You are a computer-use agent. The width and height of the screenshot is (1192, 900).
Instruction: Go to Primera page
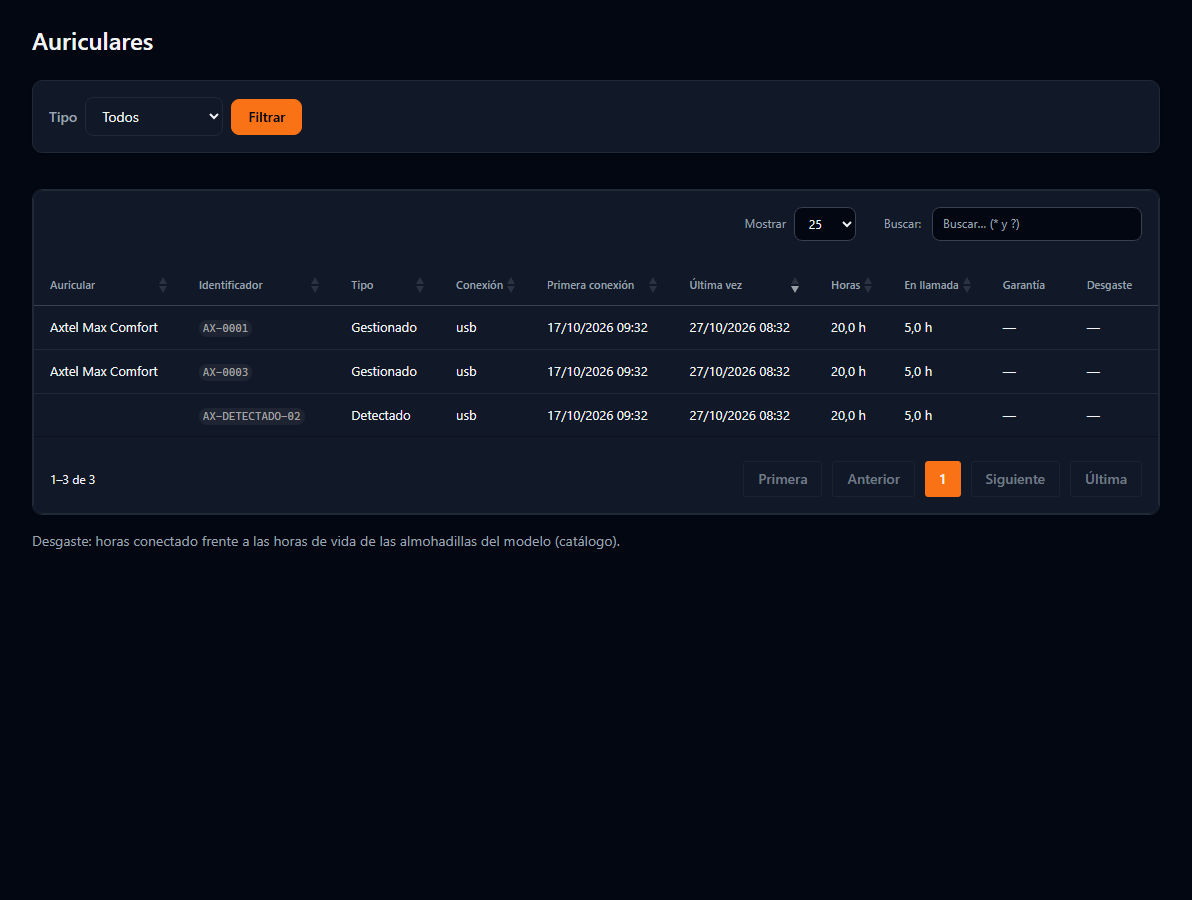point(782,479)
